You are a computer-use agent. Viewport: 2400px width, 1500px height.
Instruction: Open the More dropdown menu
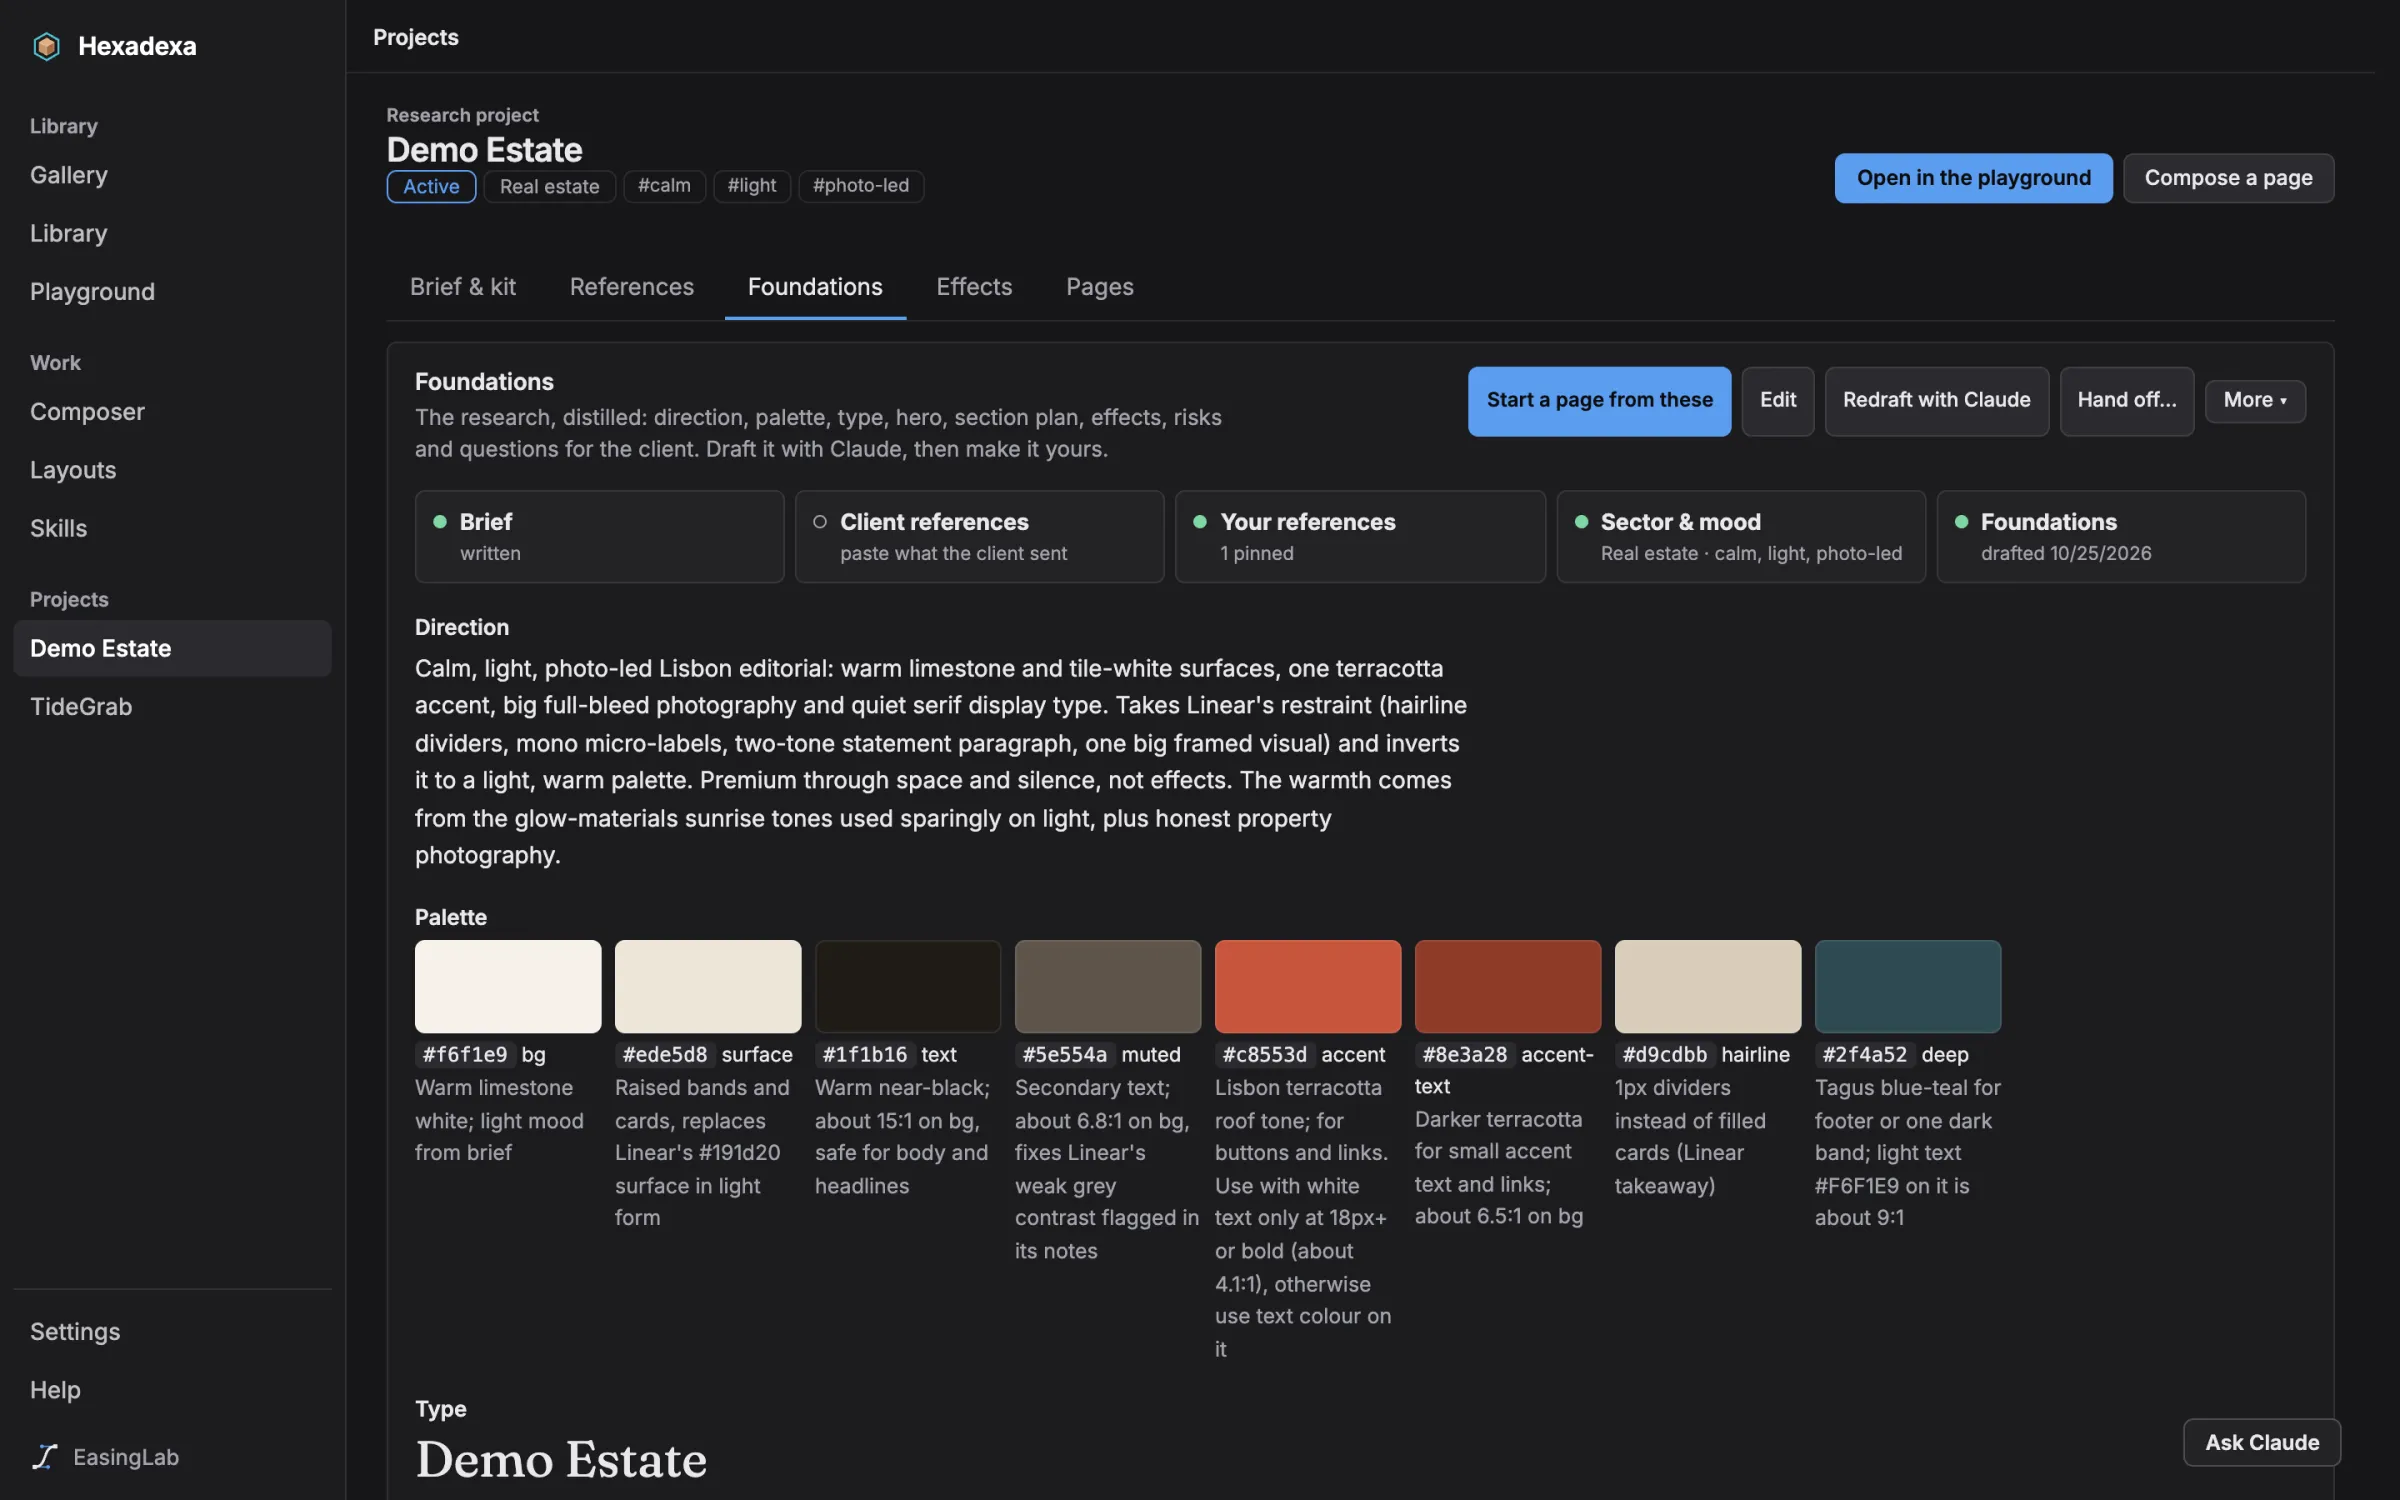coord(2255,400)
